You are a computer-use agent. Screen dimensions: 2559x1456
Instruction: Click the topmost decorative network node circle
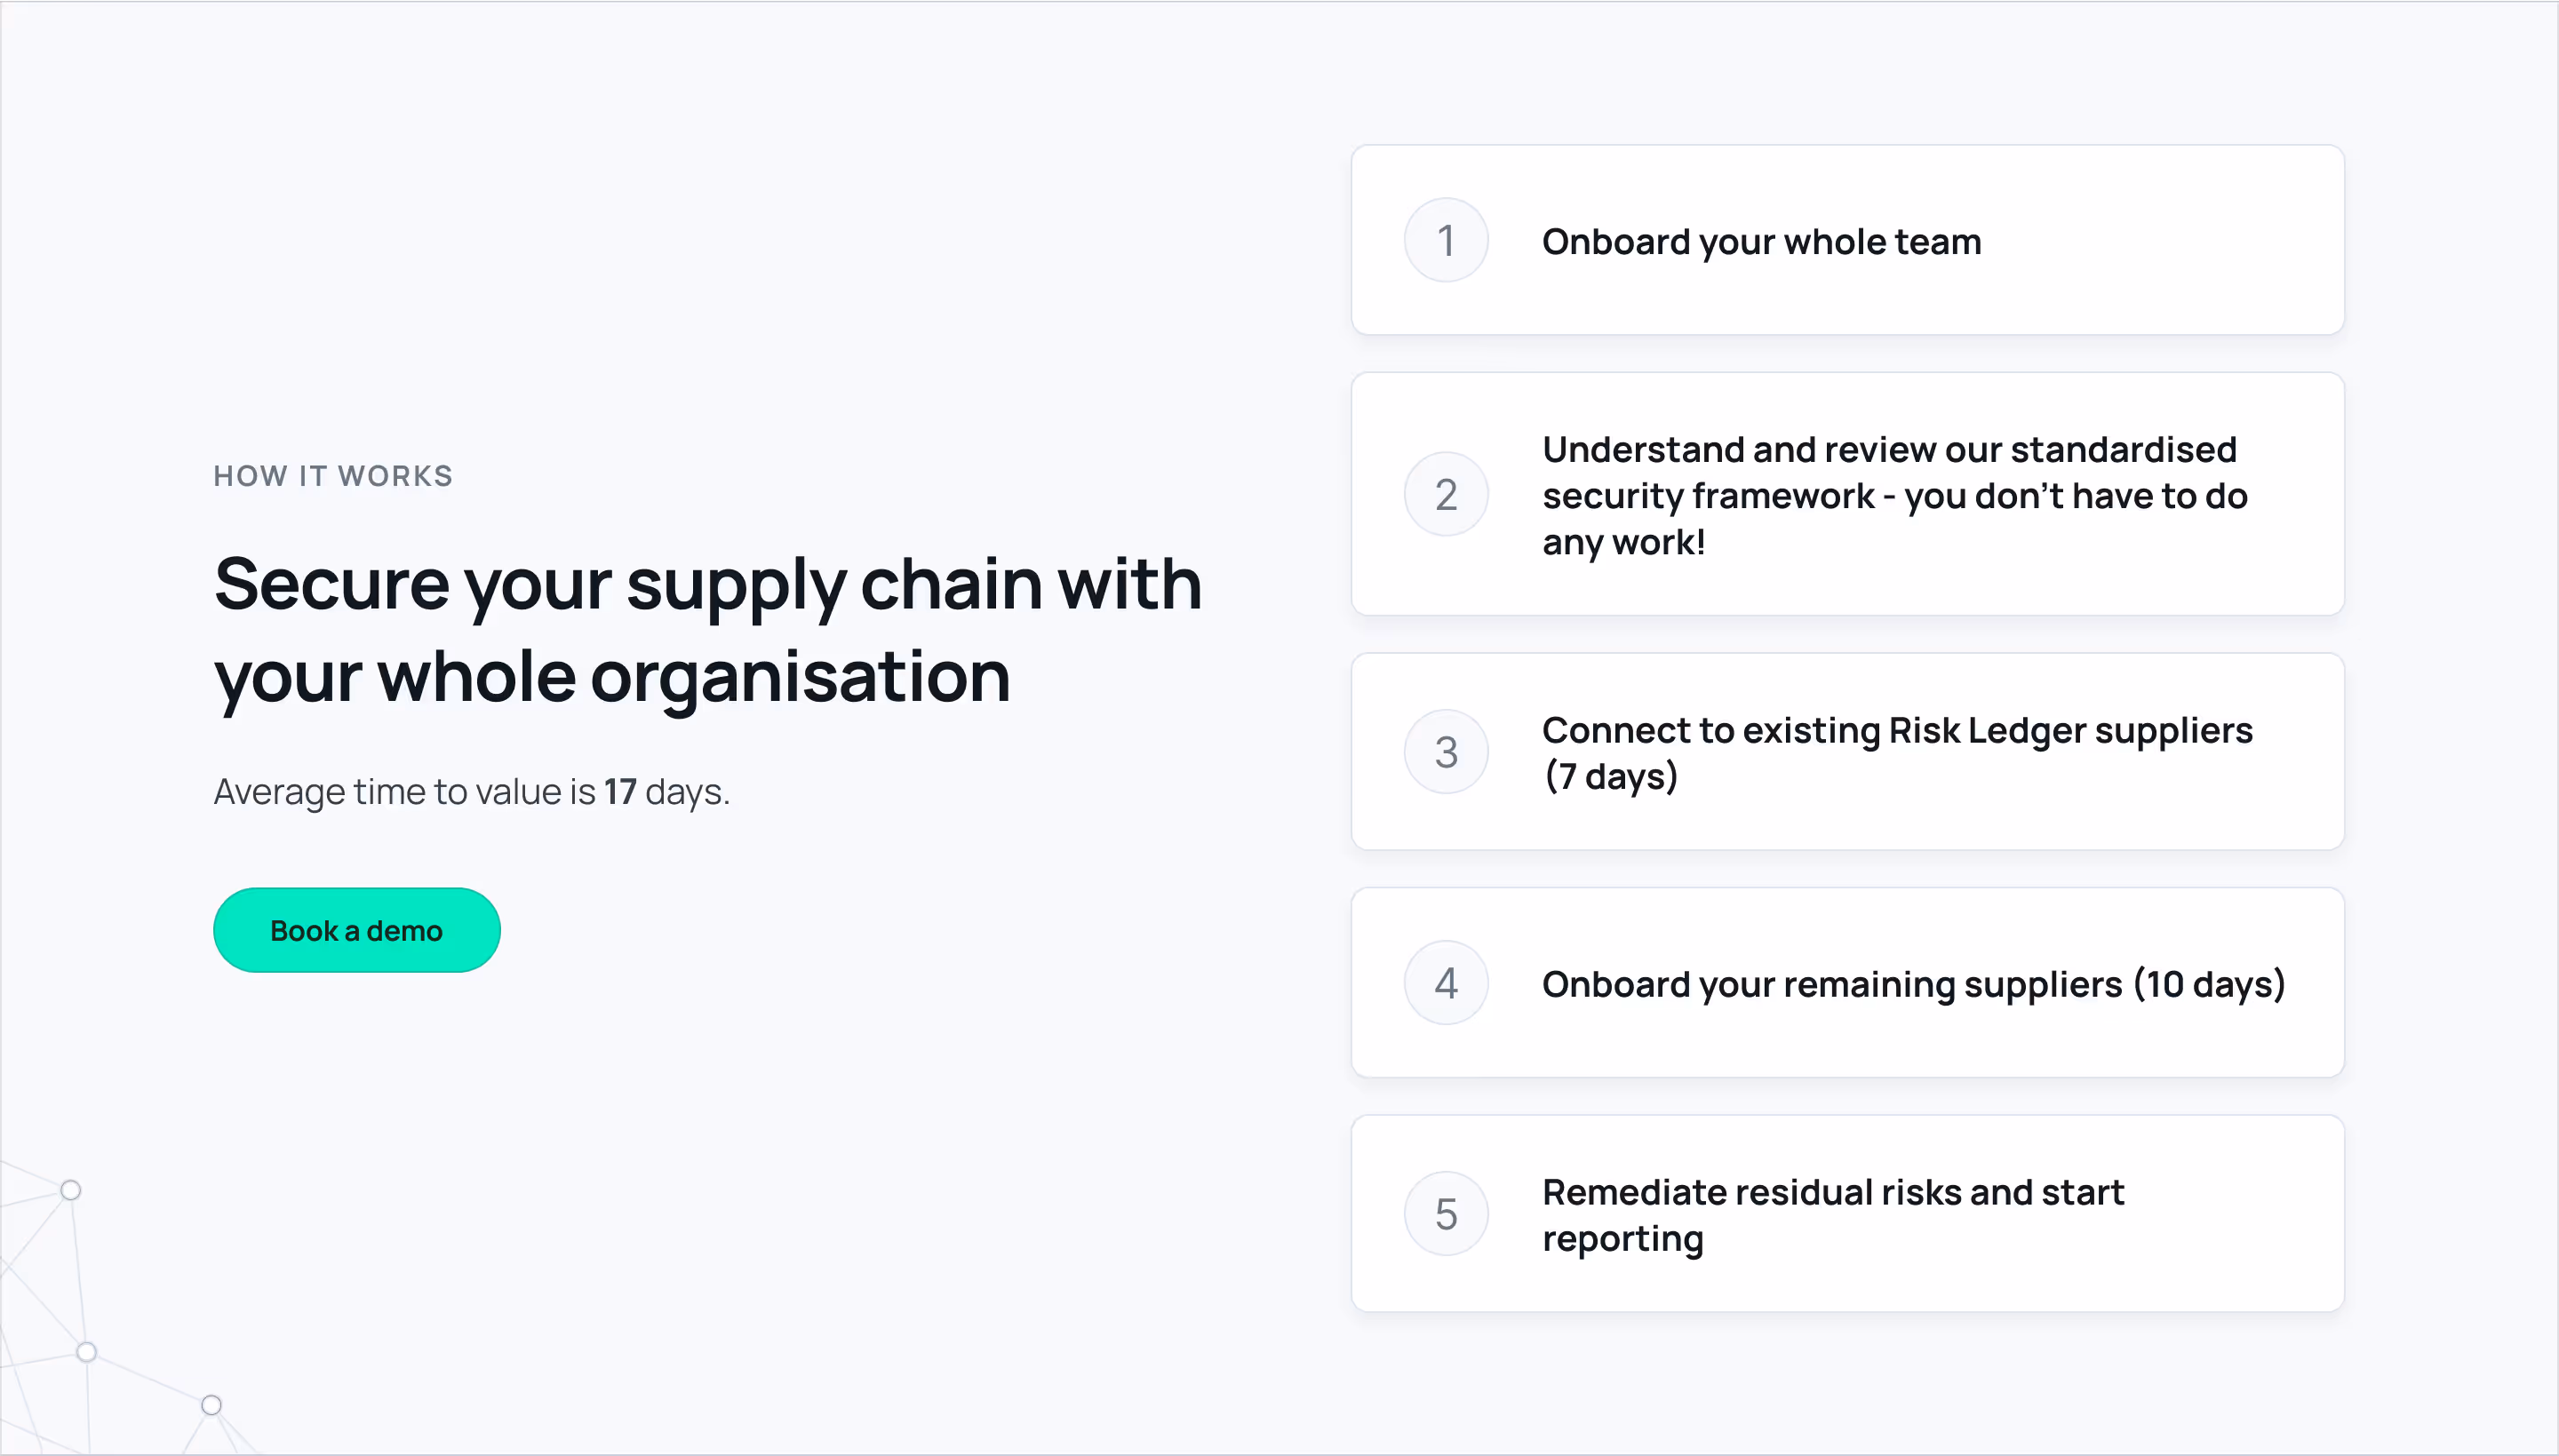[70, 1190]
